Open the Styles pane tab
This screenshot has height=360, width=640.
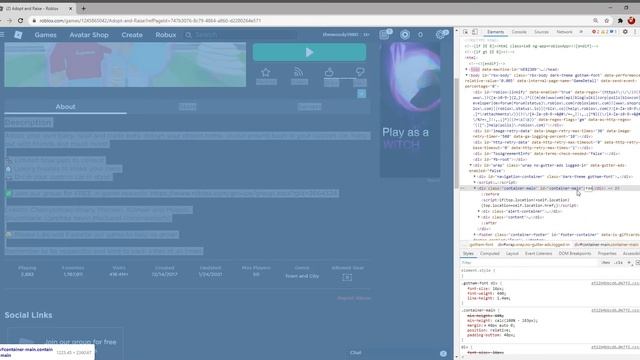tap(468, 253)
